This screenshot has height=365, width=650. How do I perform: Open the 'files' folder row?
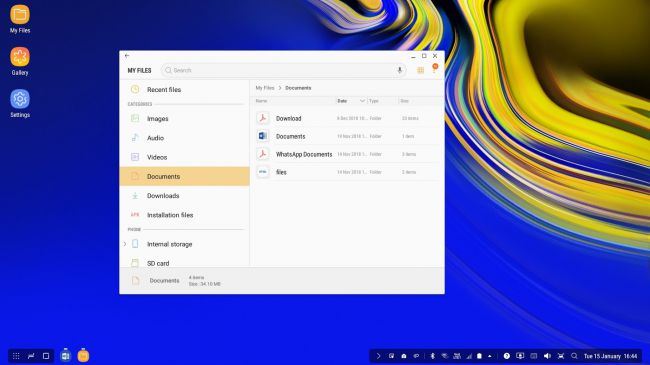point(347,172)
